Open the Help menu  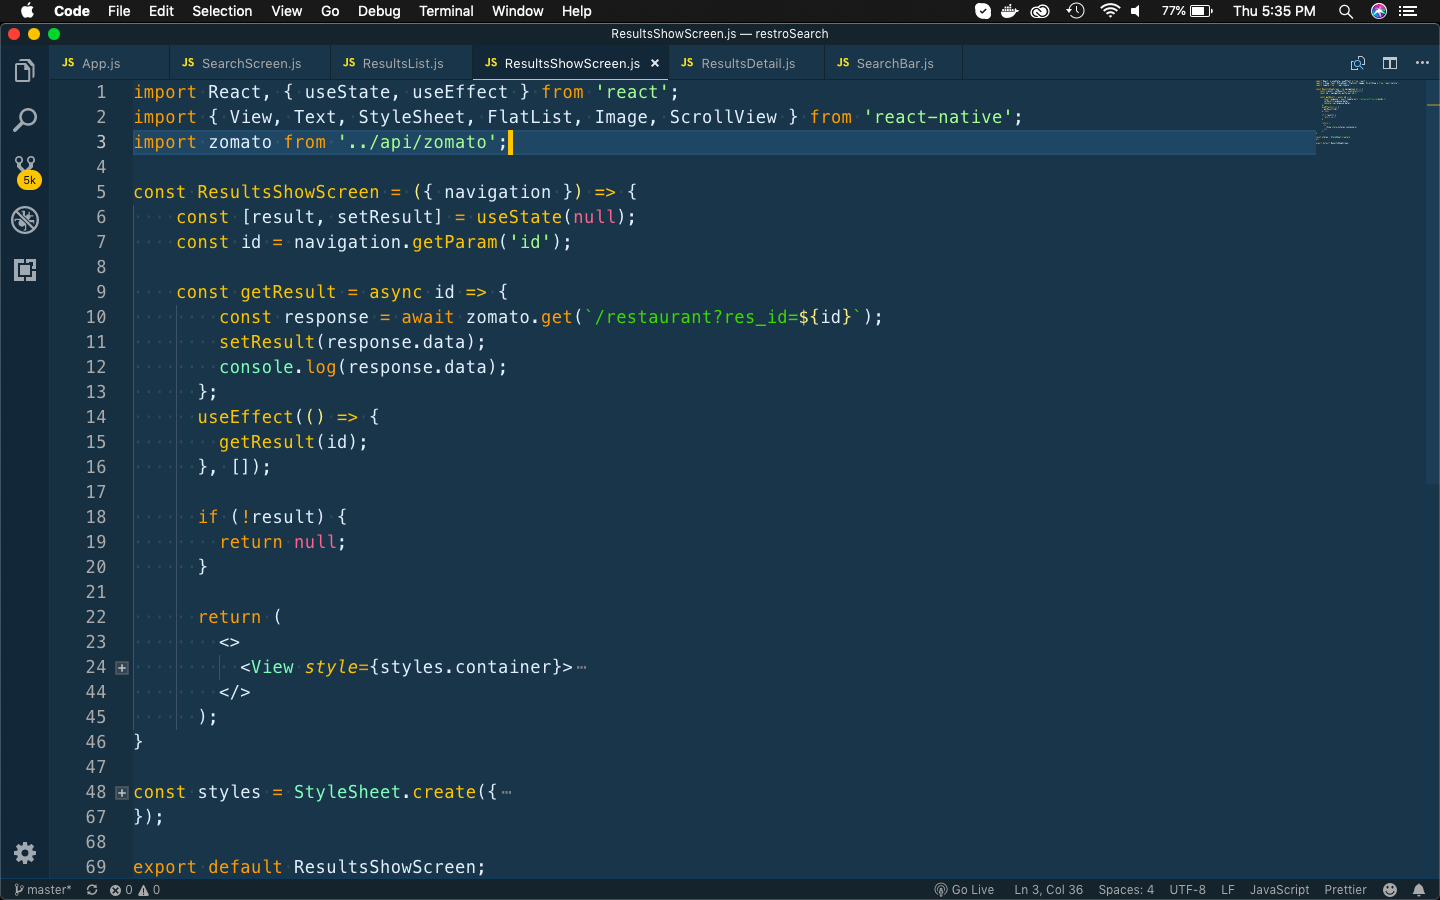click(577, 11)
